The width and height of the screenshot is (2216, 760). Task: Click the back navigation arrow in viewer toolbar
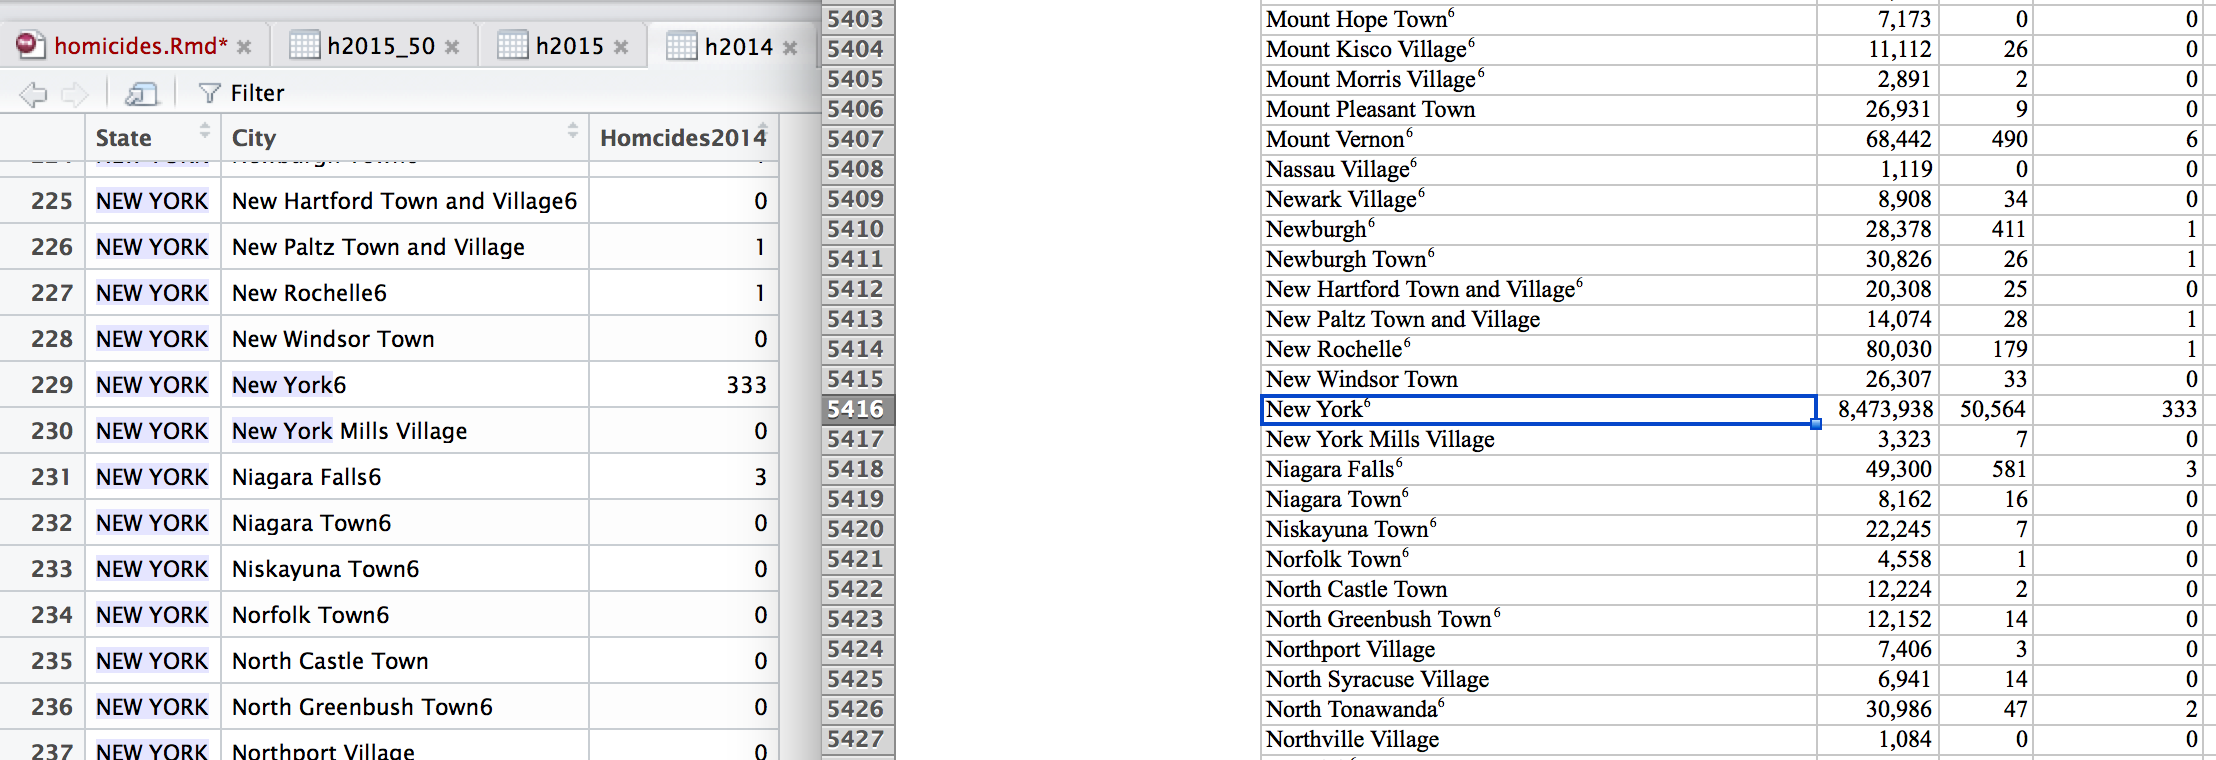click(33, 94)
